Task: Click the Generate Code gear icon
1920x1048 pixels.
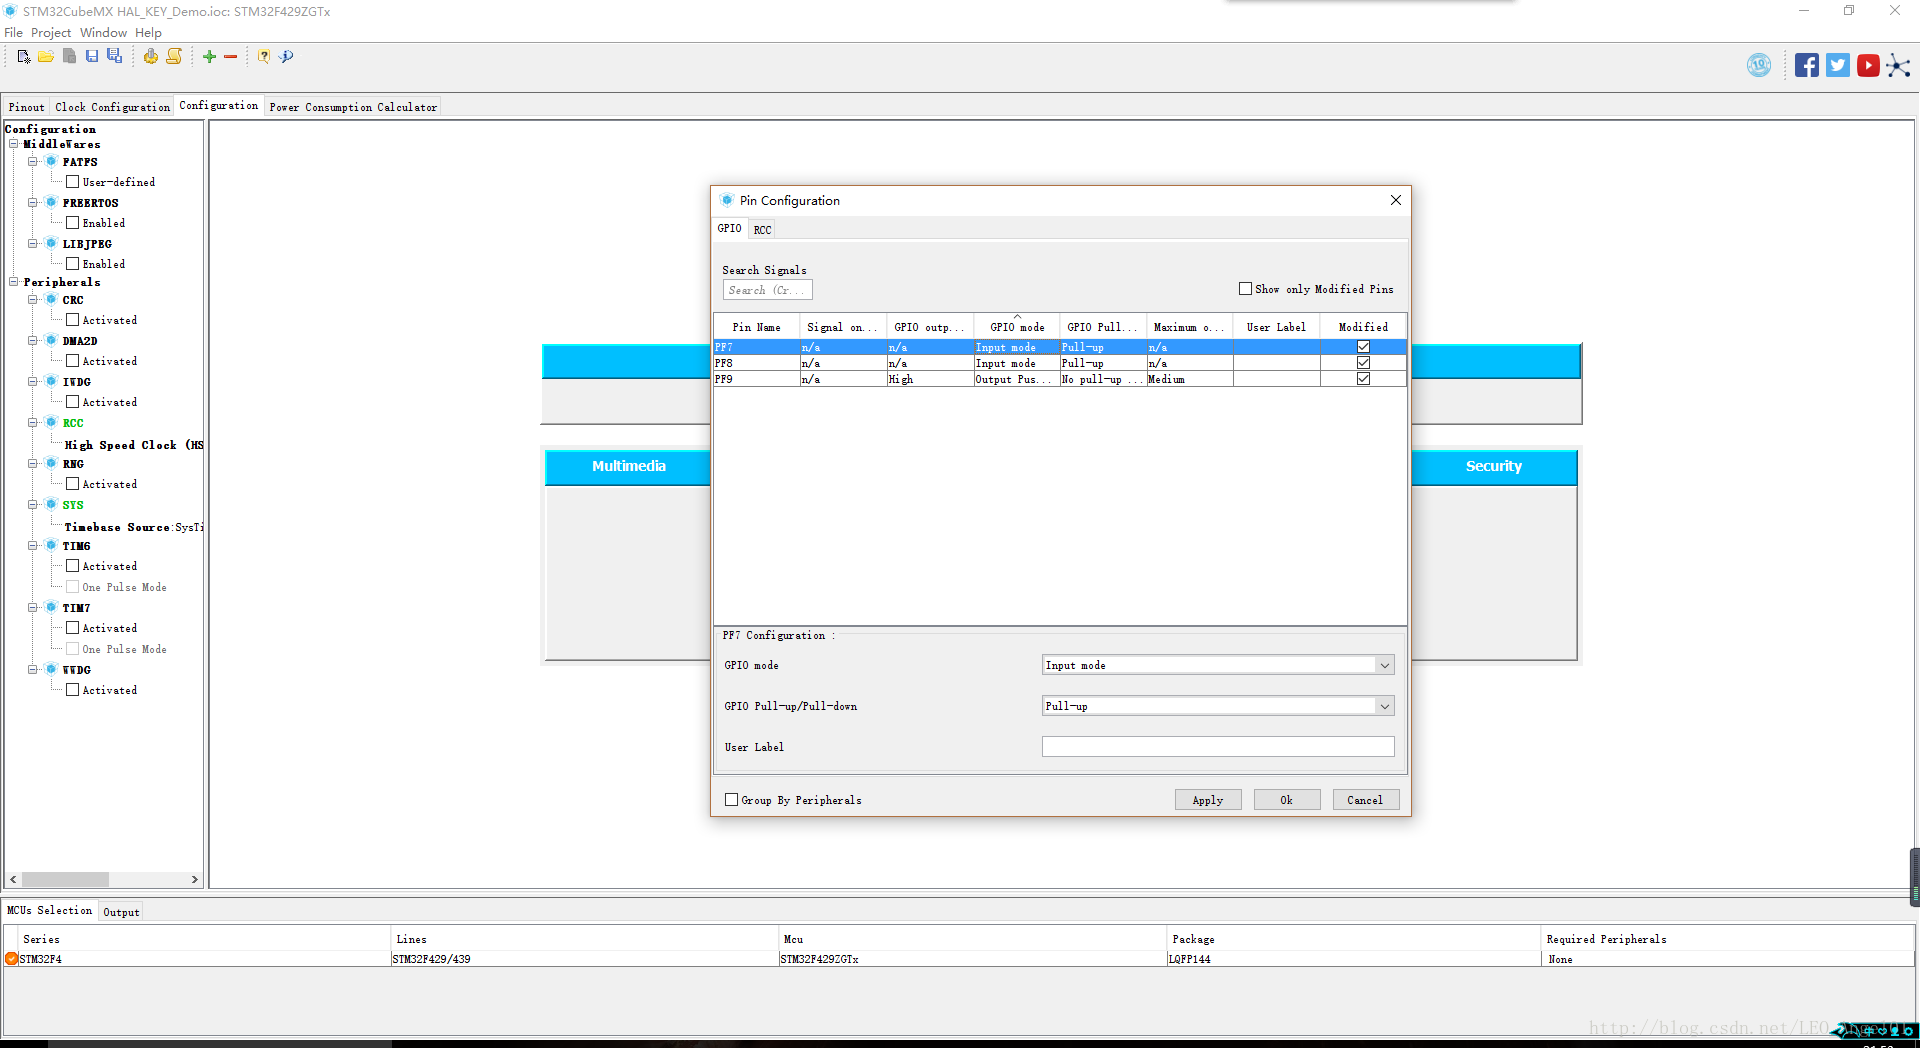Action: [150, 57]
